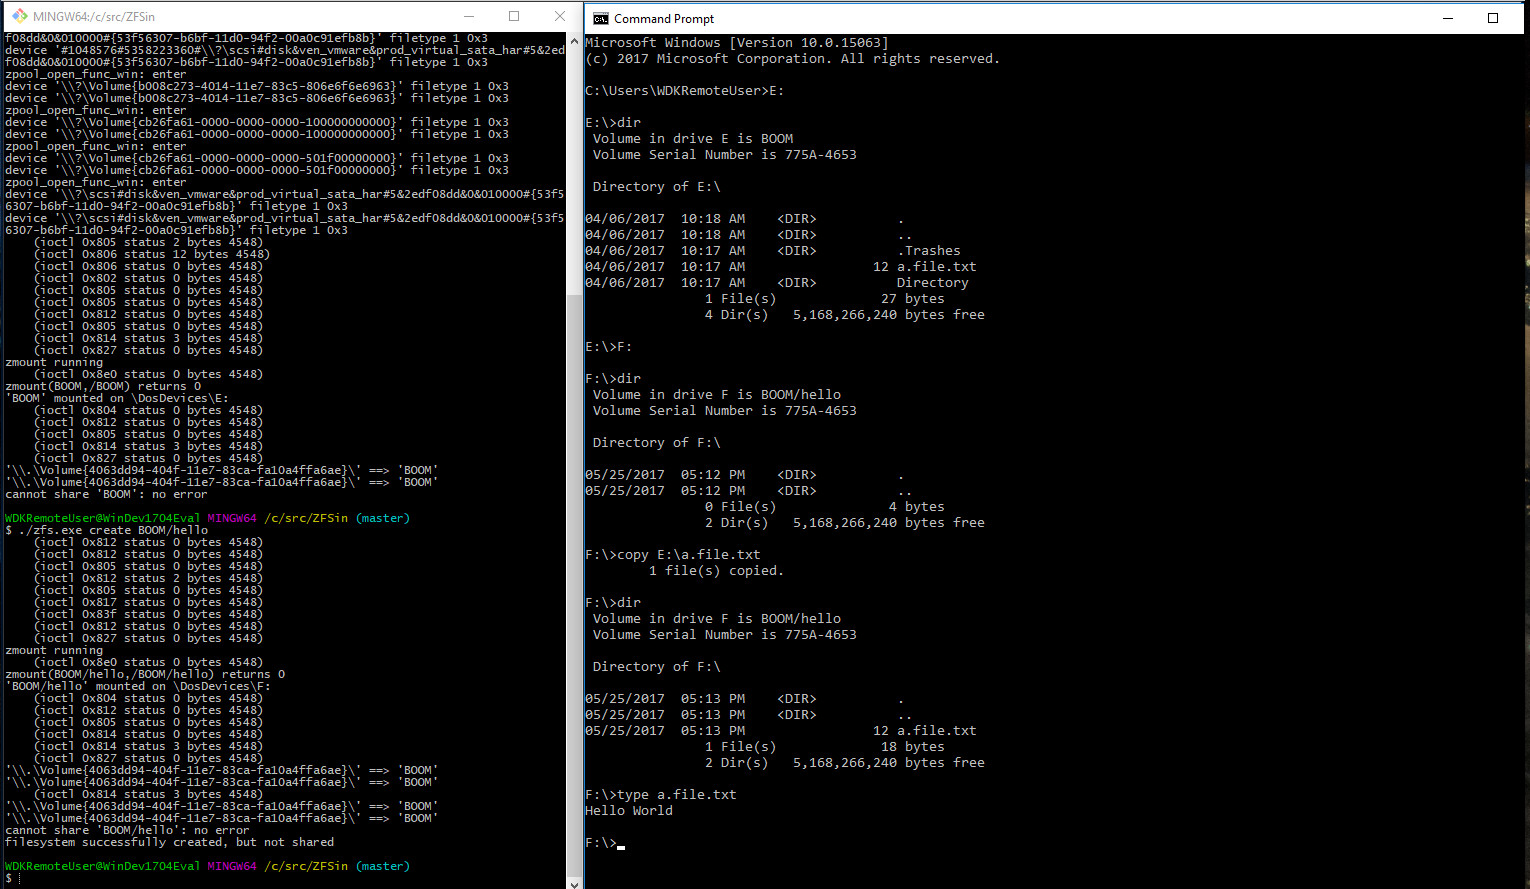Close the MINGW64 terminal window
Viewport: 1530px width, 889px height.
coord(560,16)
